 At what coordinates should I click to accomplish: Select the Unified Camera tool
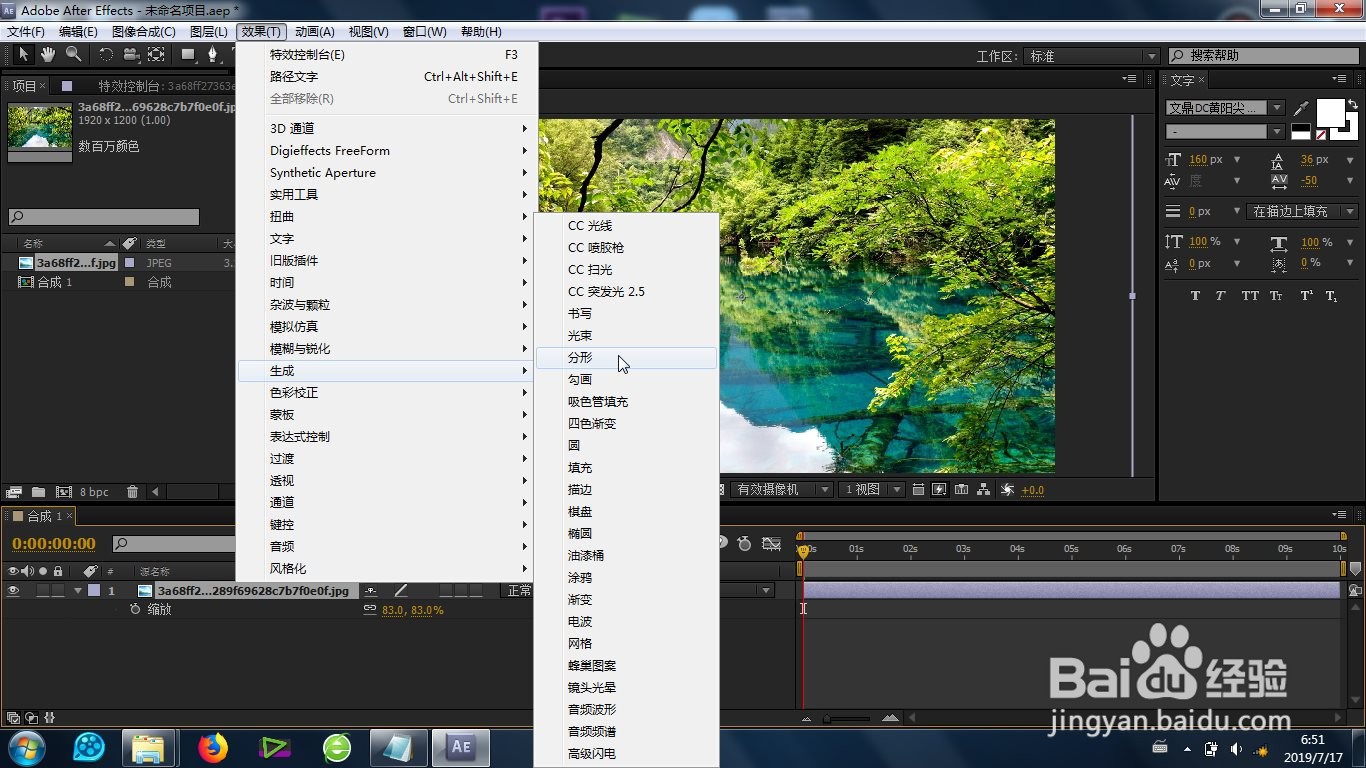coord(131,54)
